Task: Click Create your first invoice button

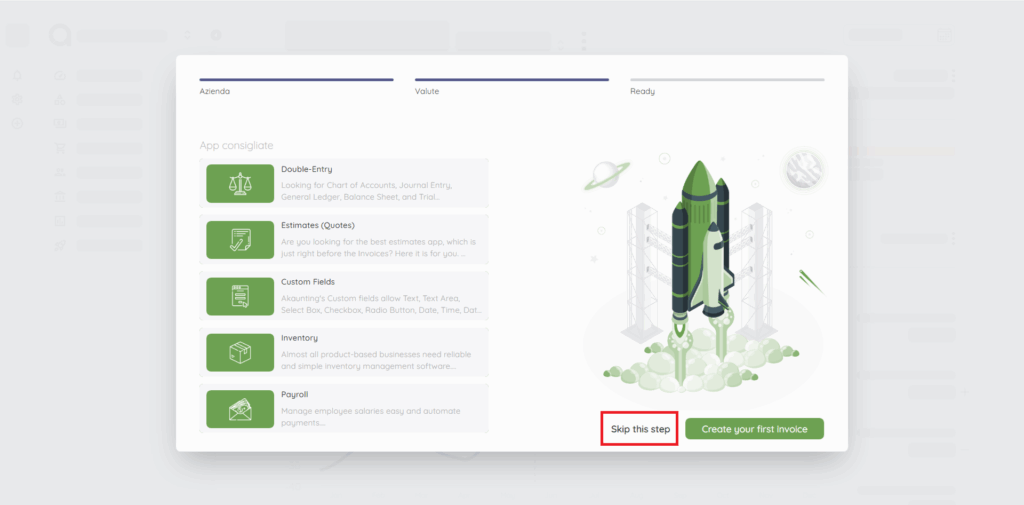Action: coord(754,429)
